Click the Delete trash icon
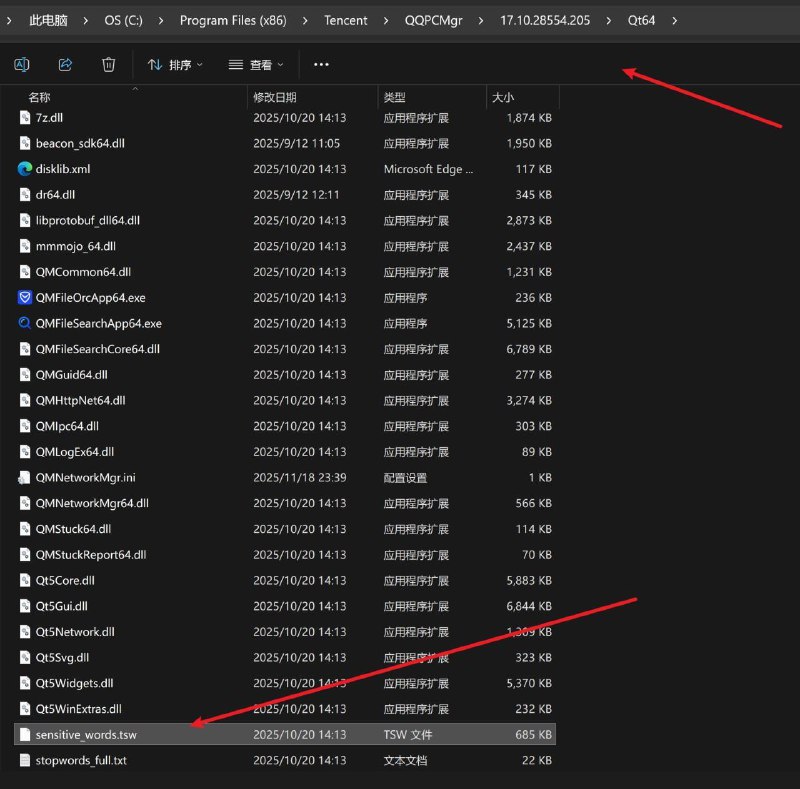The height and width of the screenshot is (789, 800). pos(109,65)
